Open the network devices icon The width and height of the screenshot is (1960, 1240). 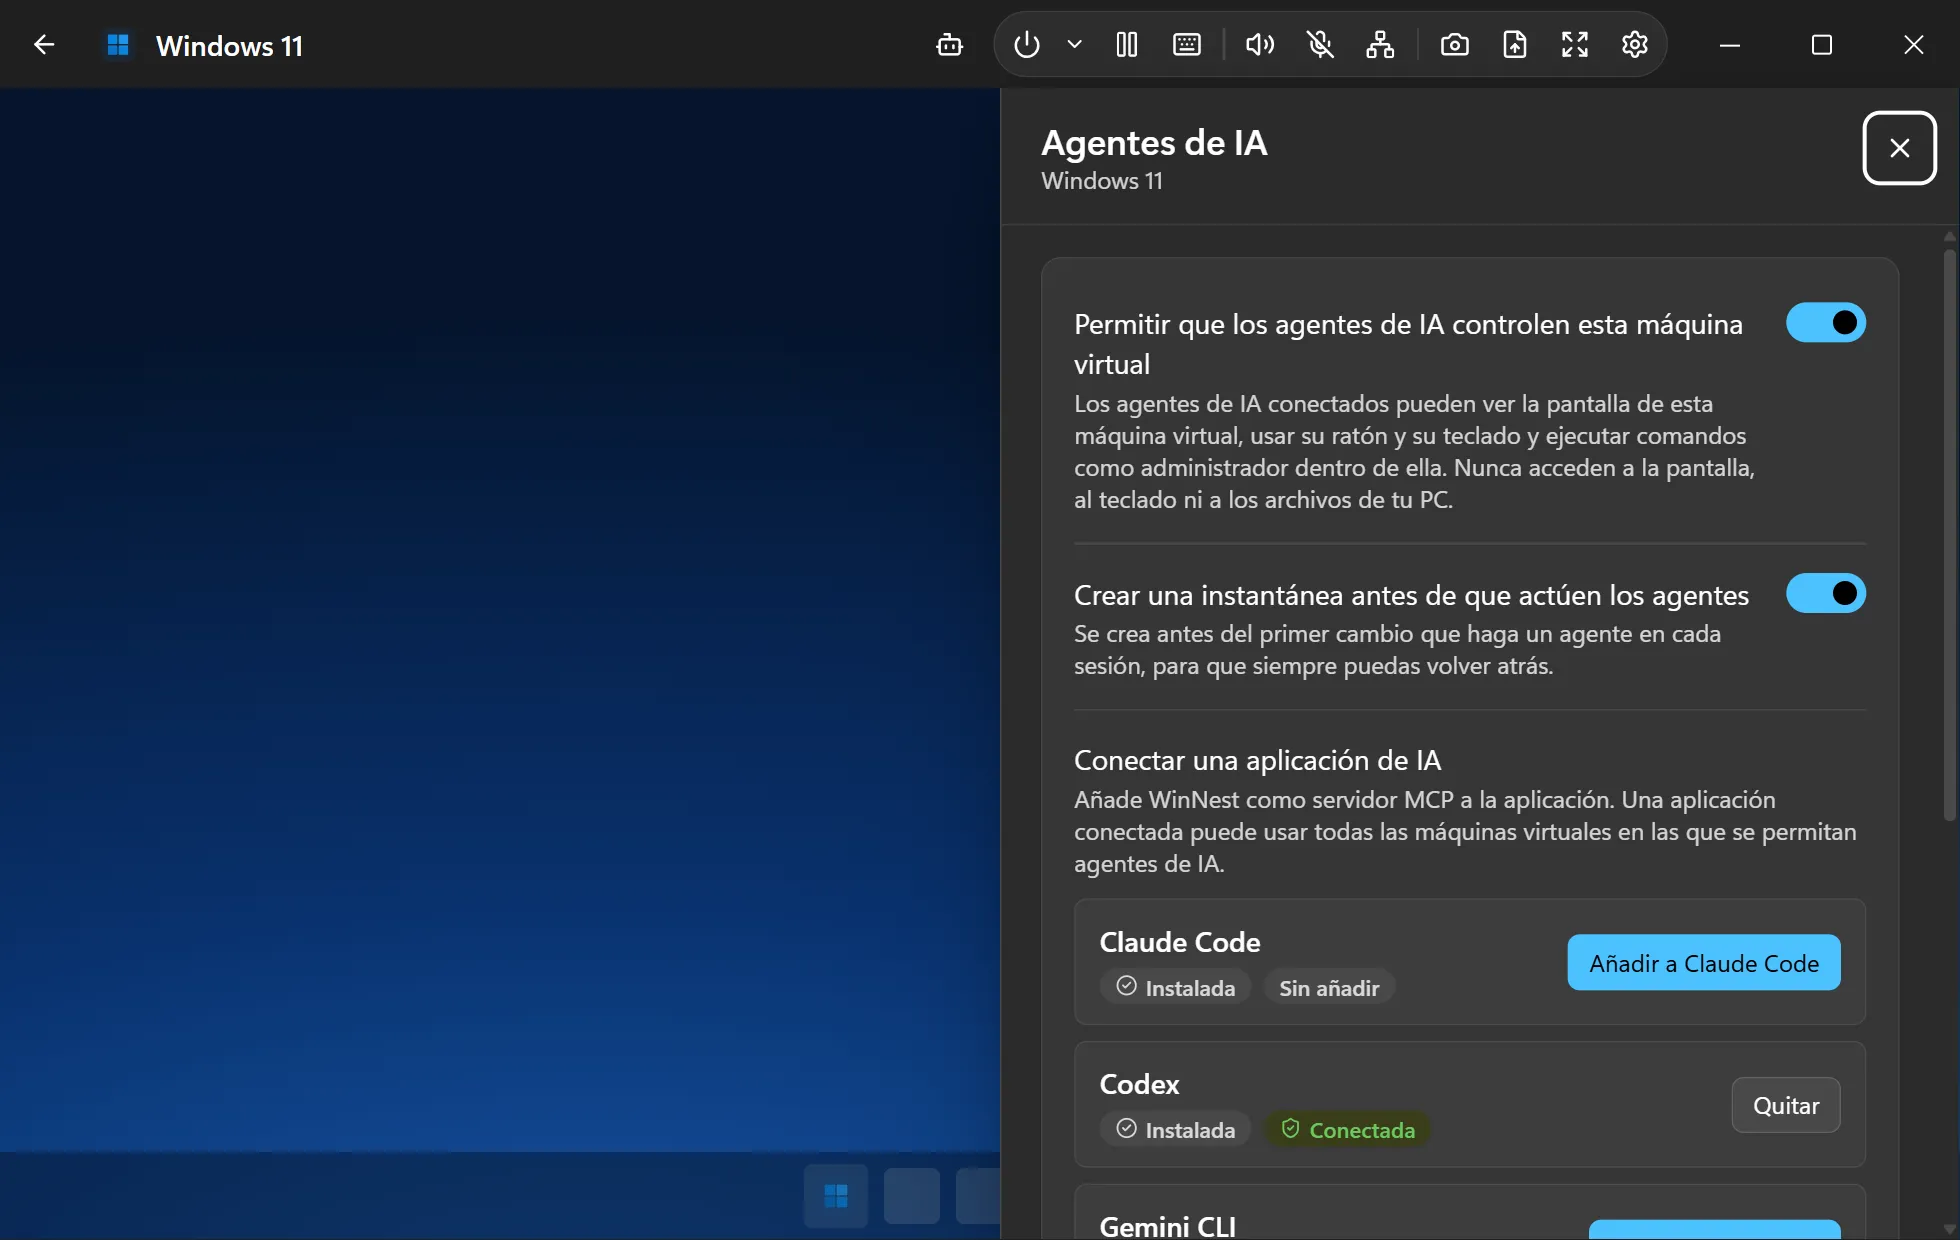(x=1380, y=45)
